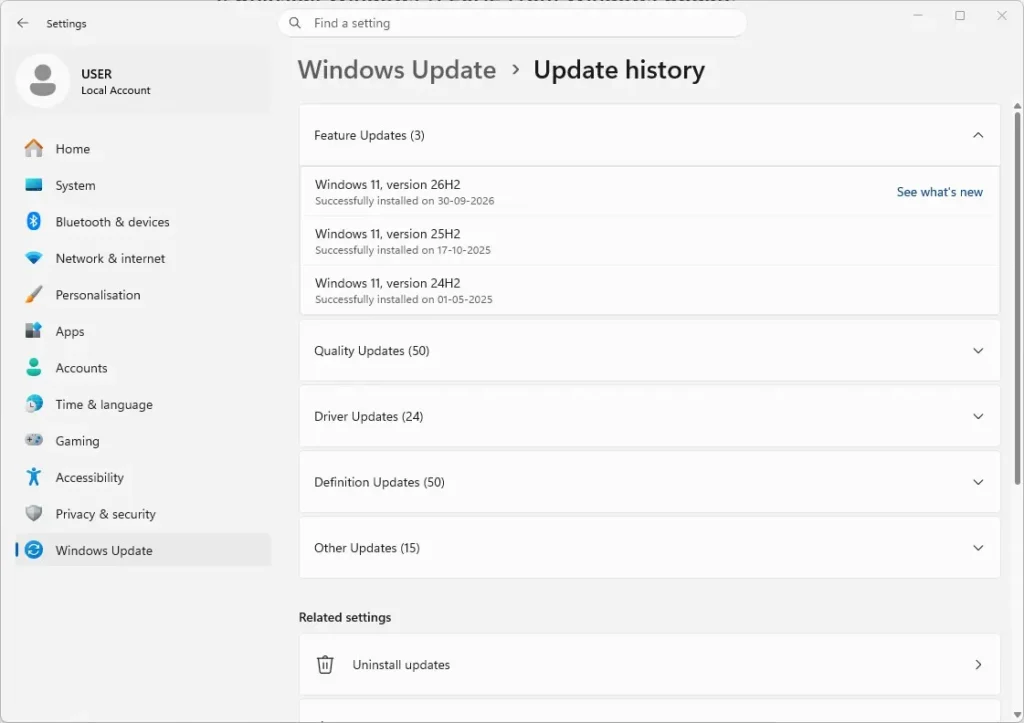Click the Definition Updates (50) label
1024x723 pixels.
pos(379,482)
